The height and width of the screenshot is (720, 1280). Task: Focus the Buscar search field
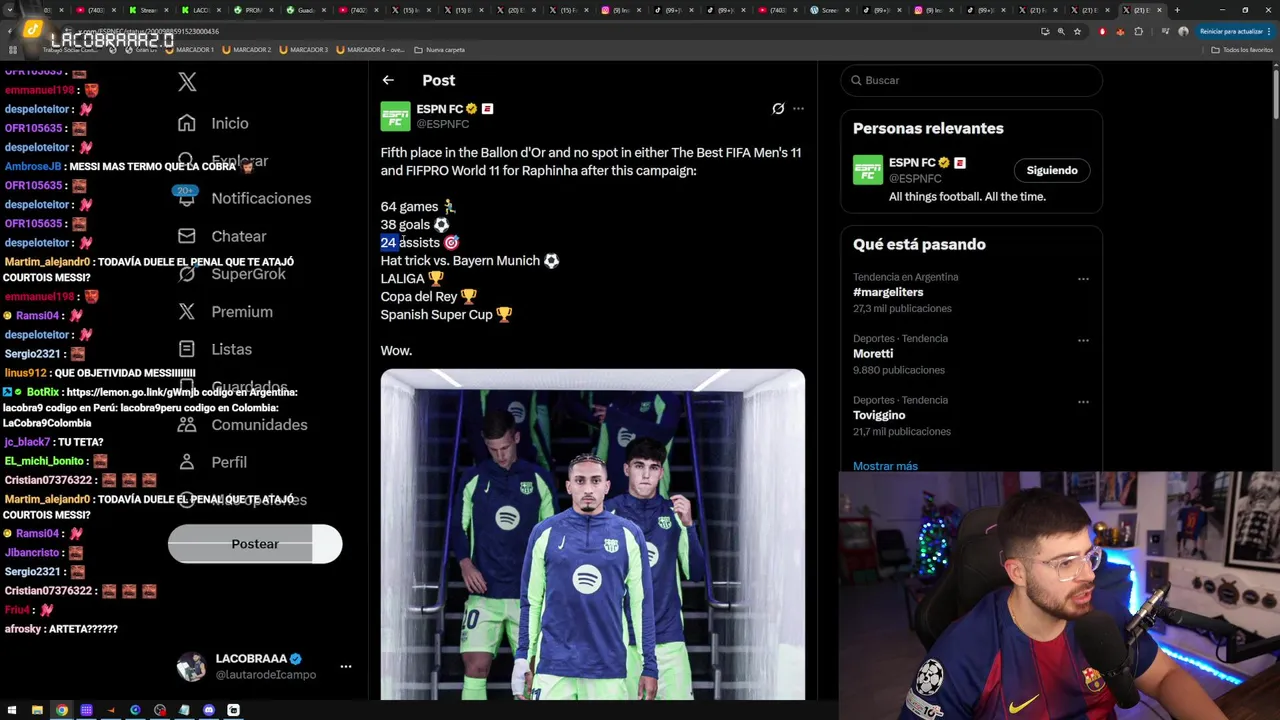point(971,80)
